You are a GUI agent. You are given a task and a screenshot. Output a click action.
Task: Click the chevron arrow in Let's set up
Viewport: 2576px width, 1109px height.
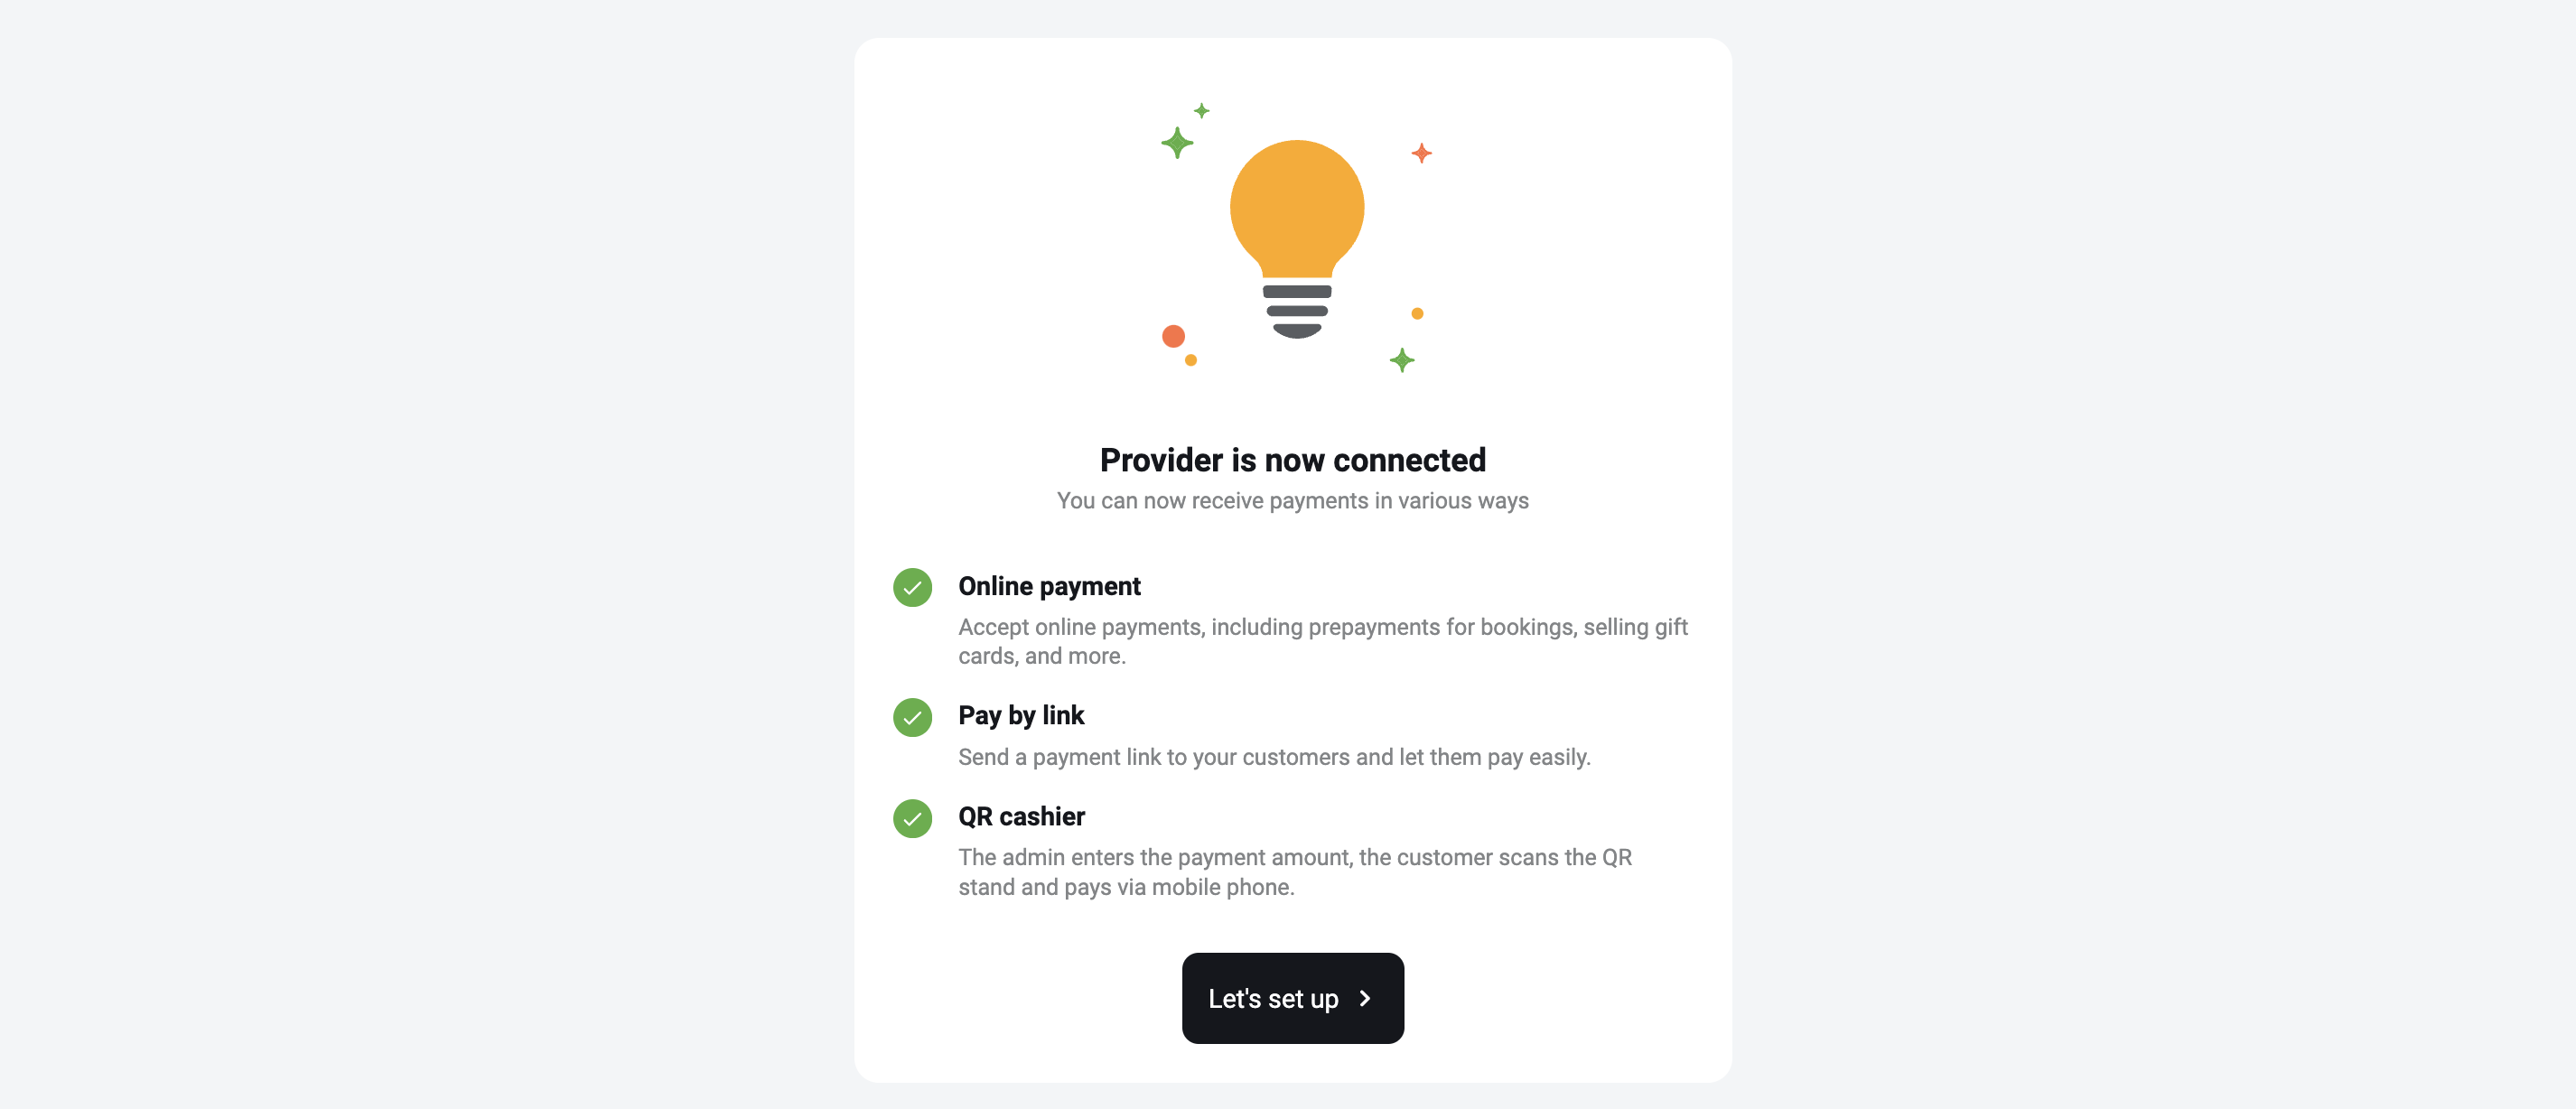coord(1365,998)
